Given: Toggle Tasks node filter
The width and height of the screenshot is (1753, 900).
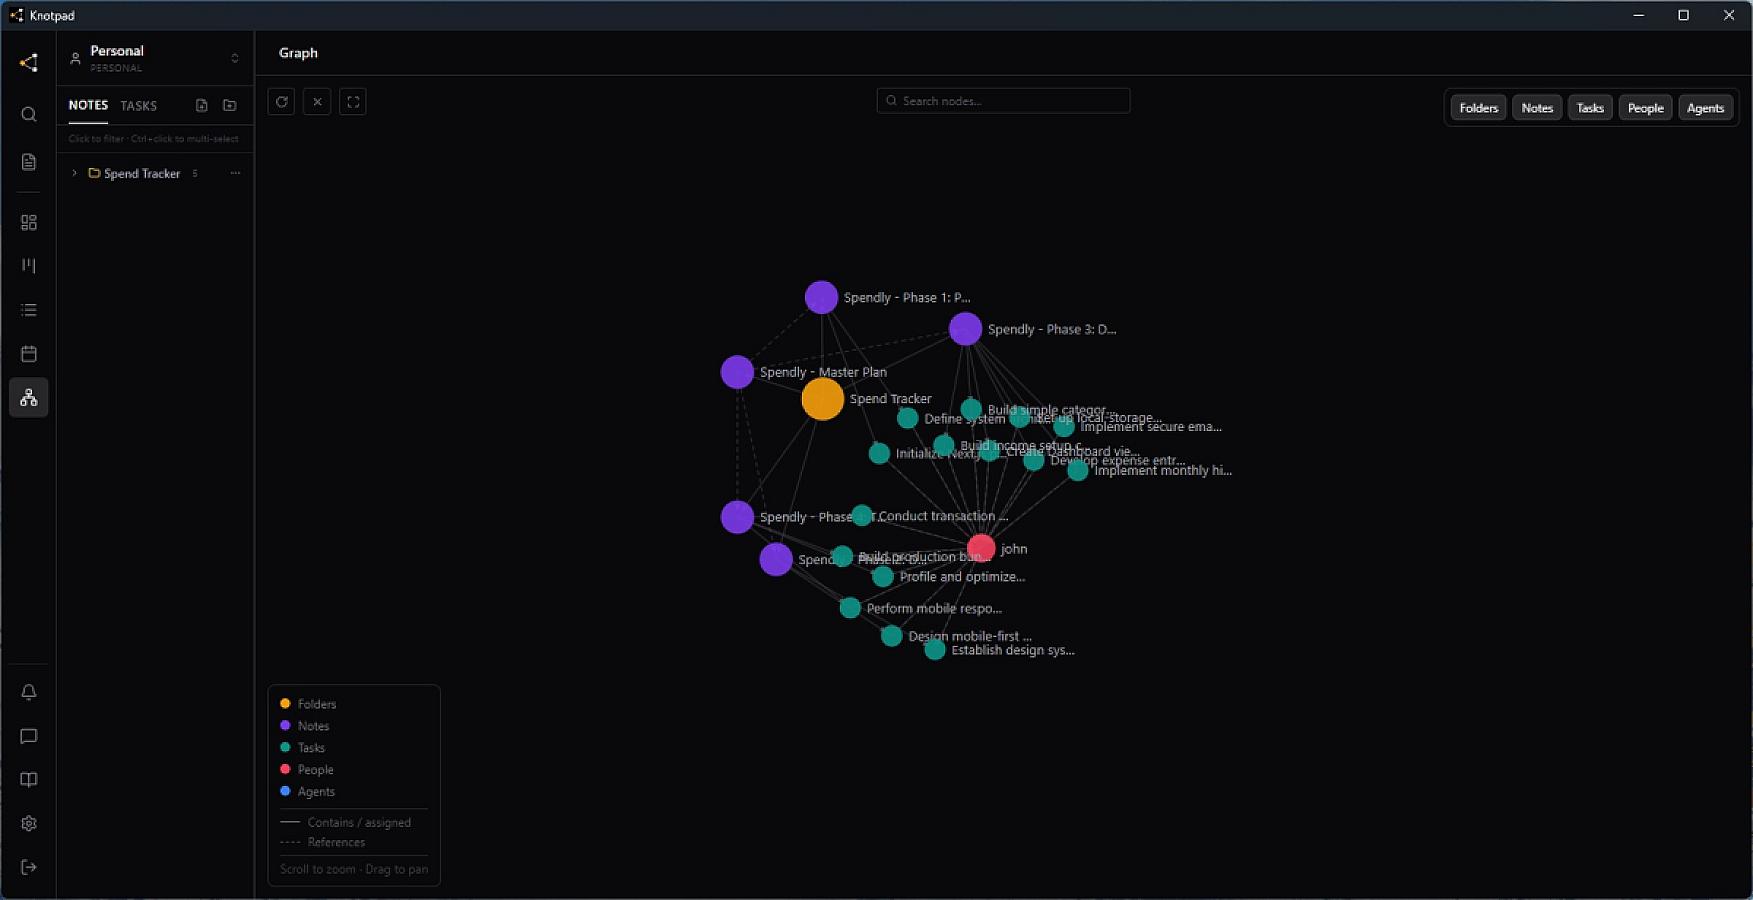Looking at the screenshot, I should [1590, 108].
